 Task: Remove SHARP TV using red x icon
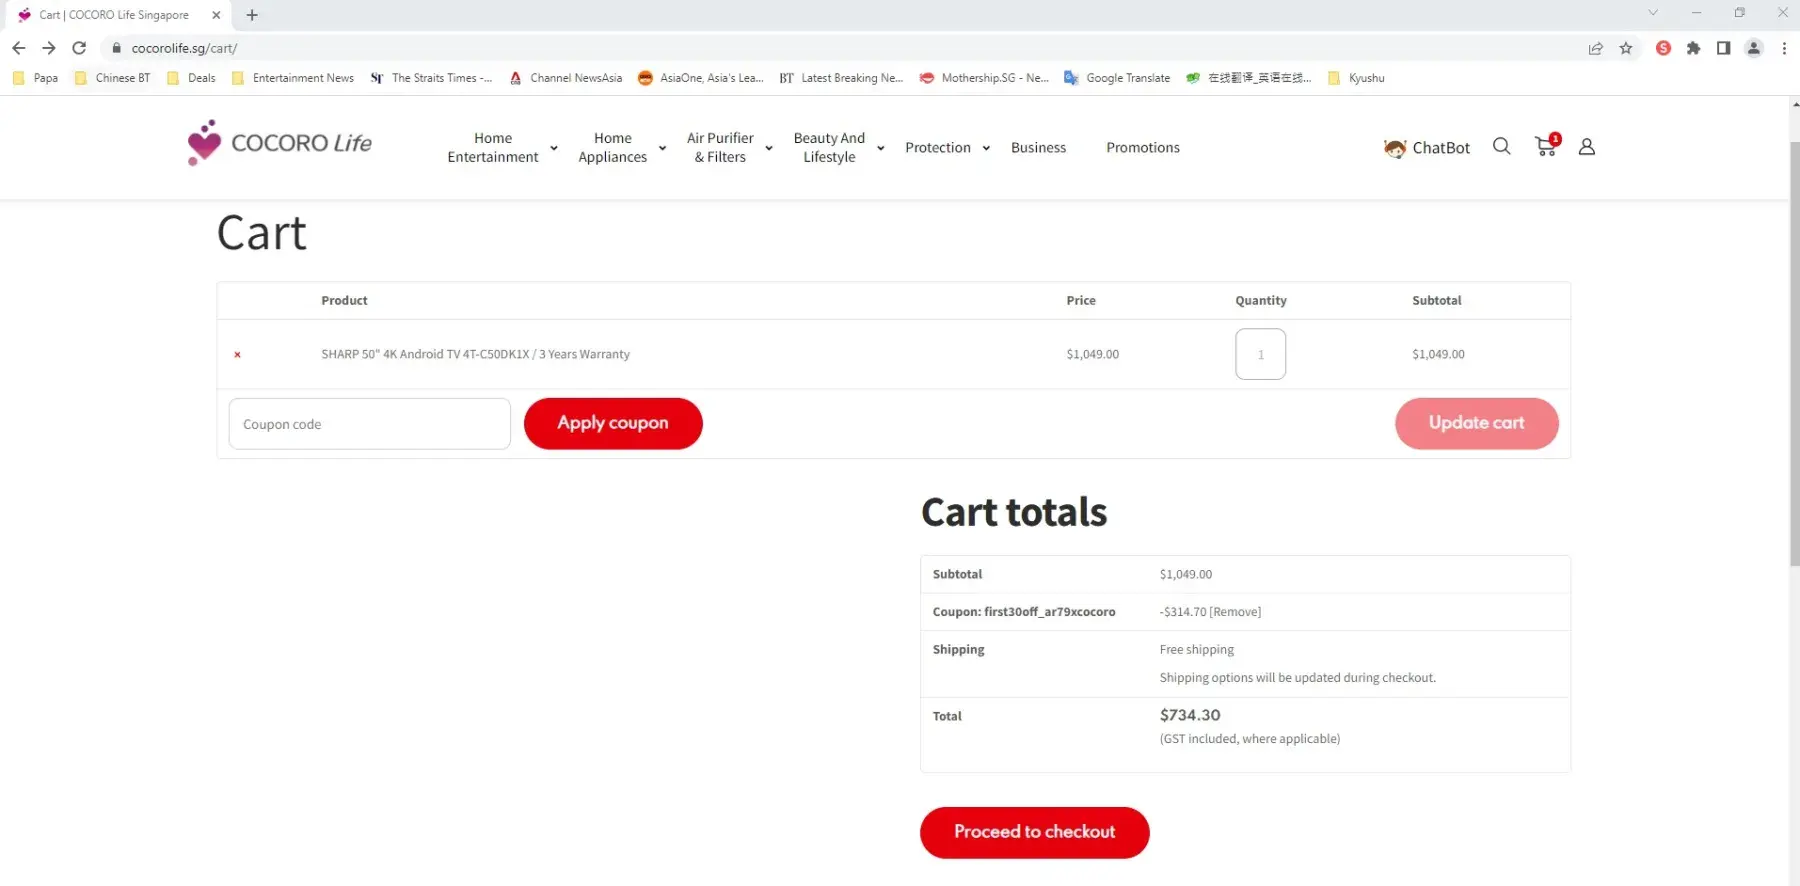237,355
